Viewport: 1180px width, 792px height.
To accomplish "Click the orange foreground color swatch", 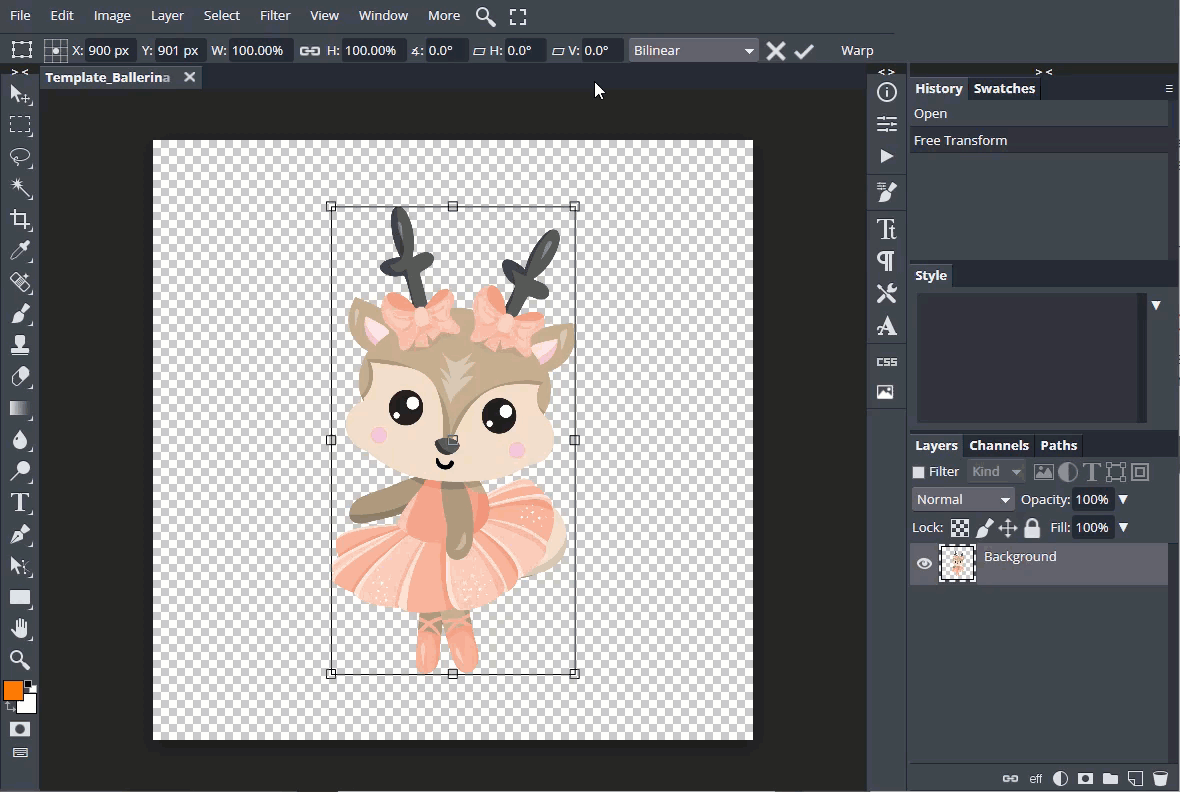I will coord(13,691).
